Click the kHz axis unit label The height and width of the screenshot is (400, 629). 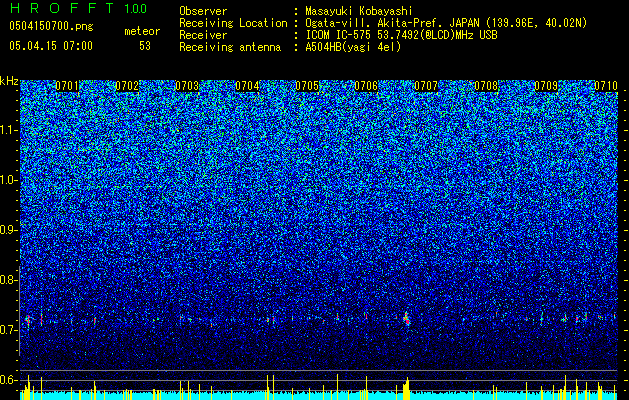[9, 81]
